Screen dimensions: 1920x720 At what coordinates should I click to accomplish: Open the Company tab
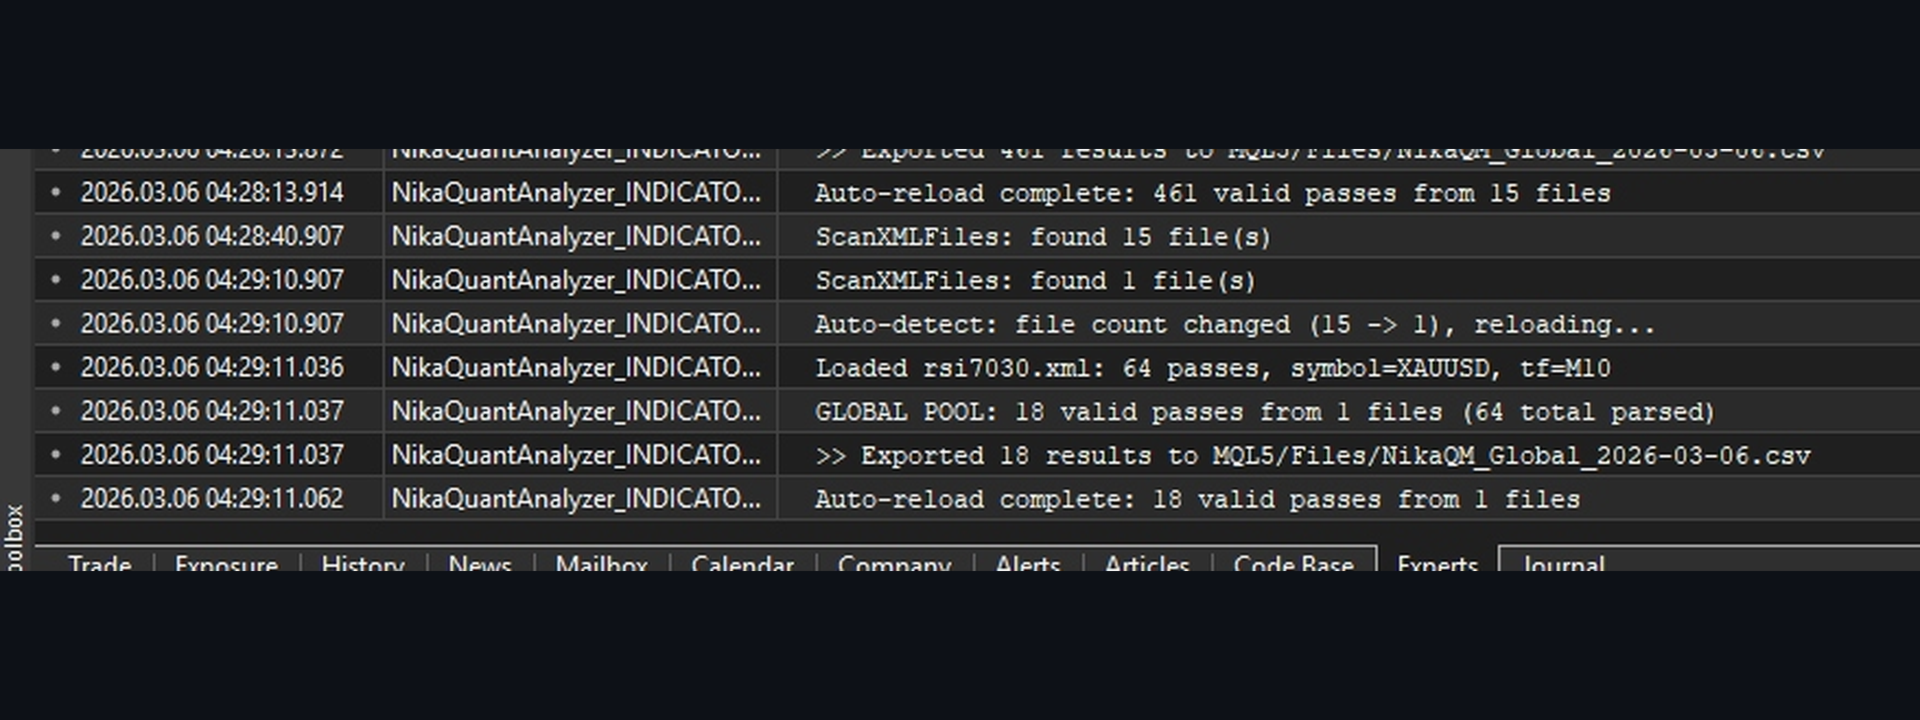coord(894,563)
